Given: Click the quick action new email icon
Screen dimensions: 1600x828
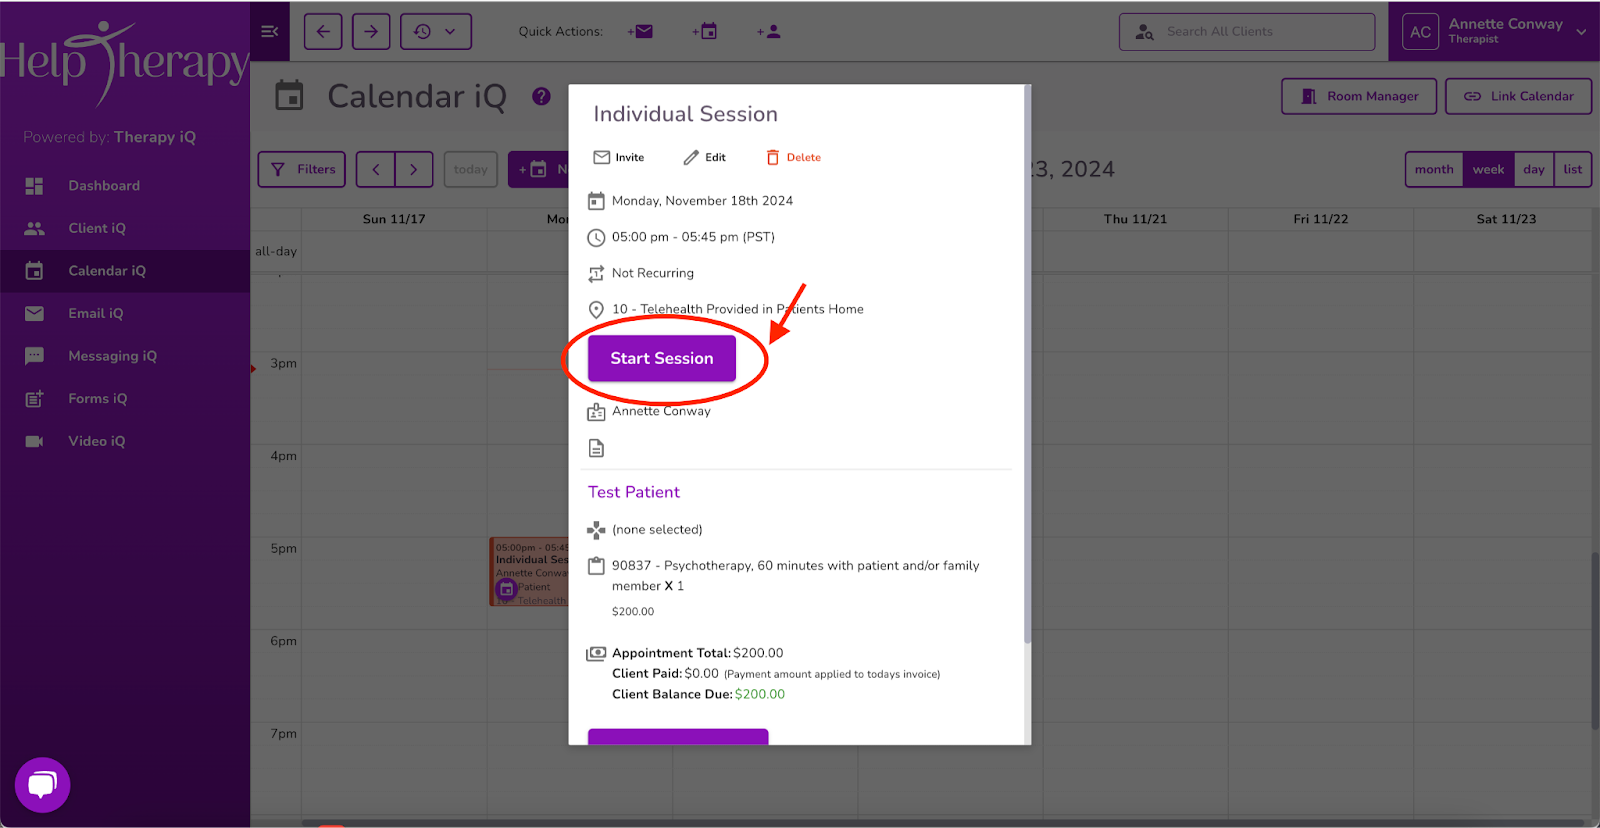Looking at the screenshot, I should (x=640, y=31).
